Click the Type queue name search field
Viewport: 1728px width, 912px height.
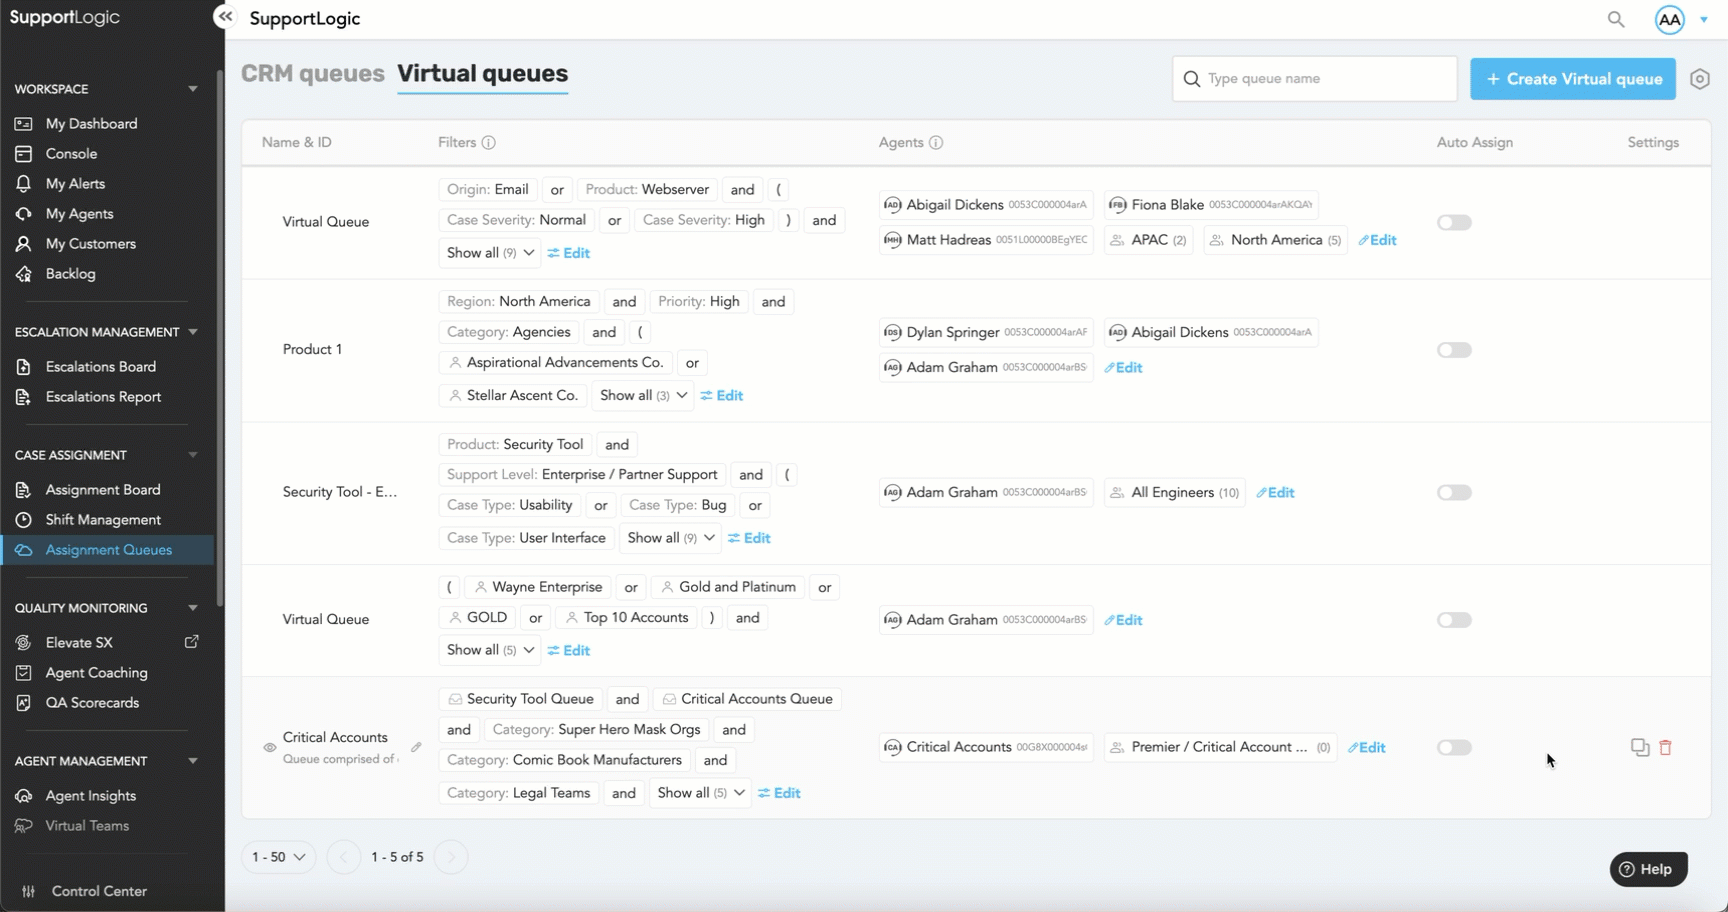(x=1315, y=79)
